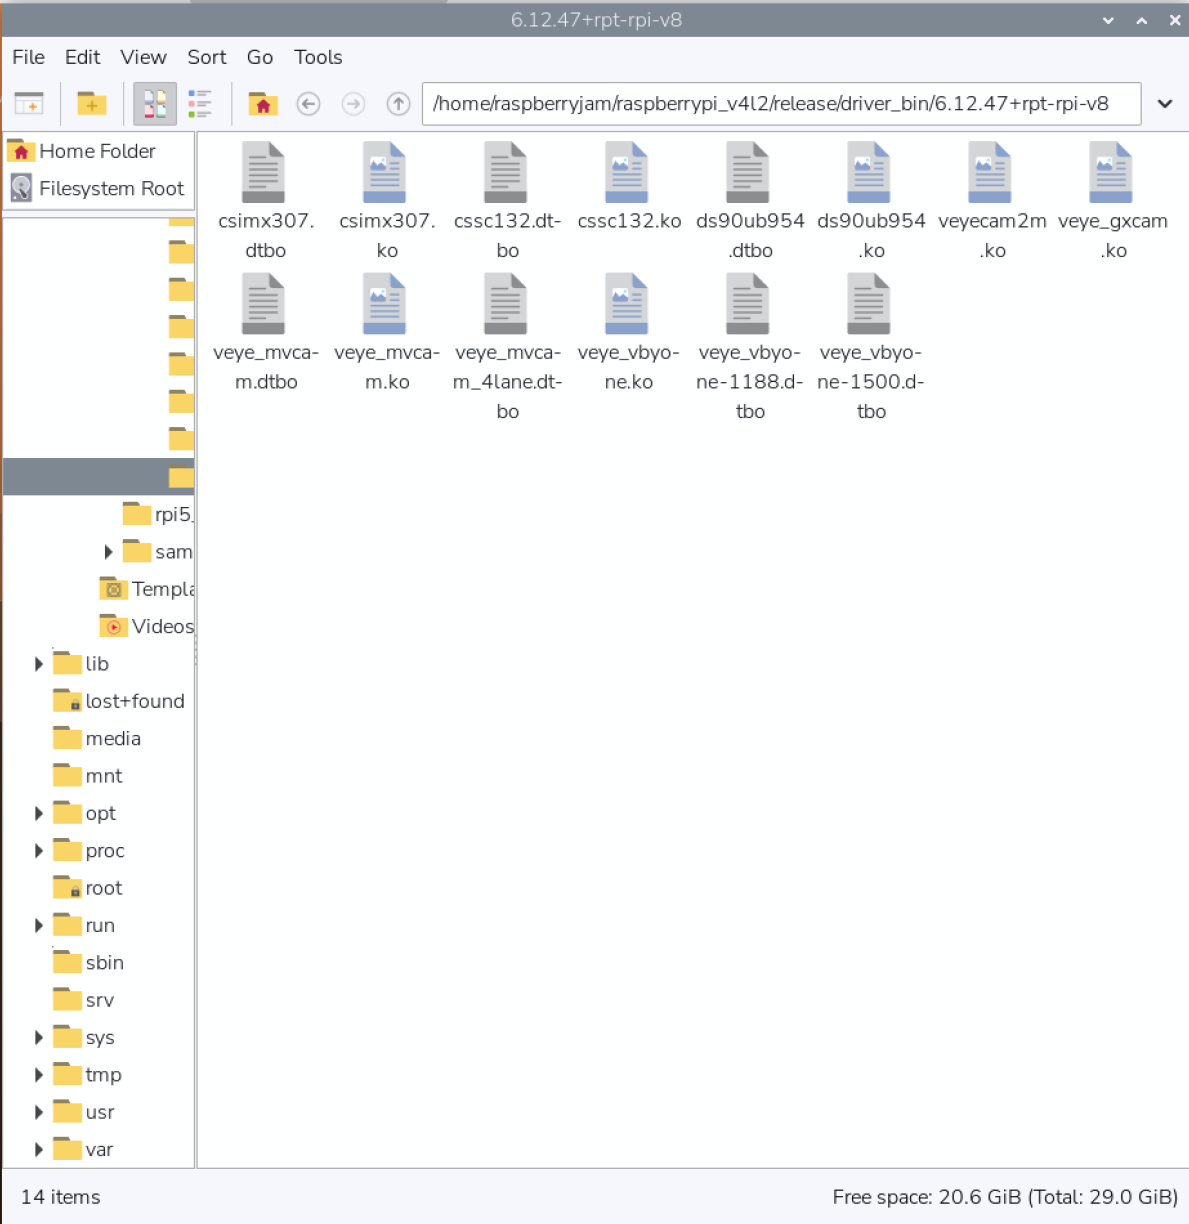Open the Sort menu

[x=206, y=57]
